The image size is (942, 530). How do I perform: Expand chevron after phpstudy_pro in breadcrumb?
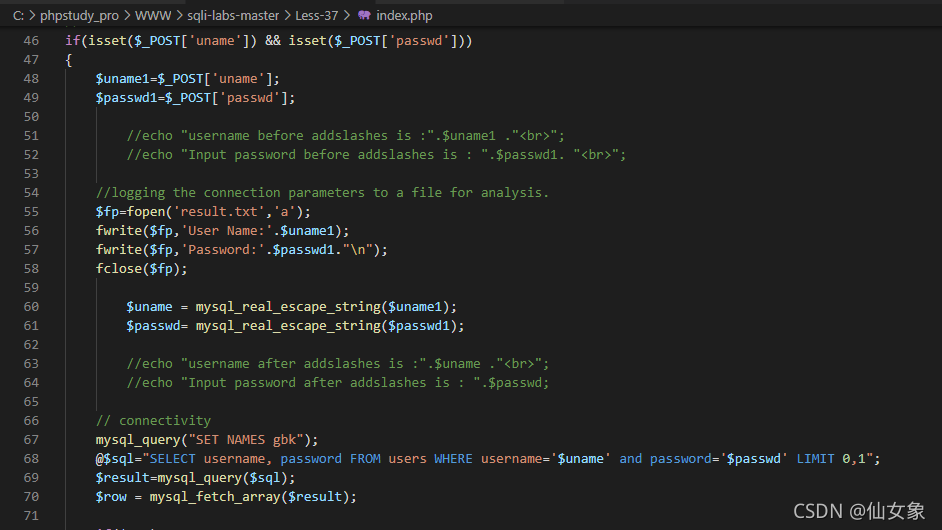[x=127, y=15]
